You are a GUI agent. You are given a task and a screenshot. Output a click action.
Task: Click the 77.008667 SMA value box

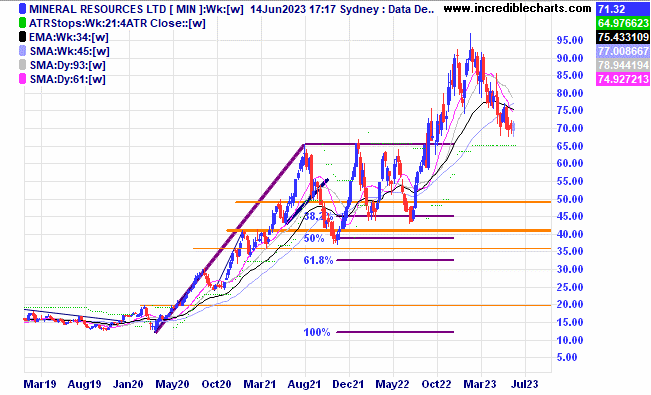pyautogui.click(x=623, y=51)
